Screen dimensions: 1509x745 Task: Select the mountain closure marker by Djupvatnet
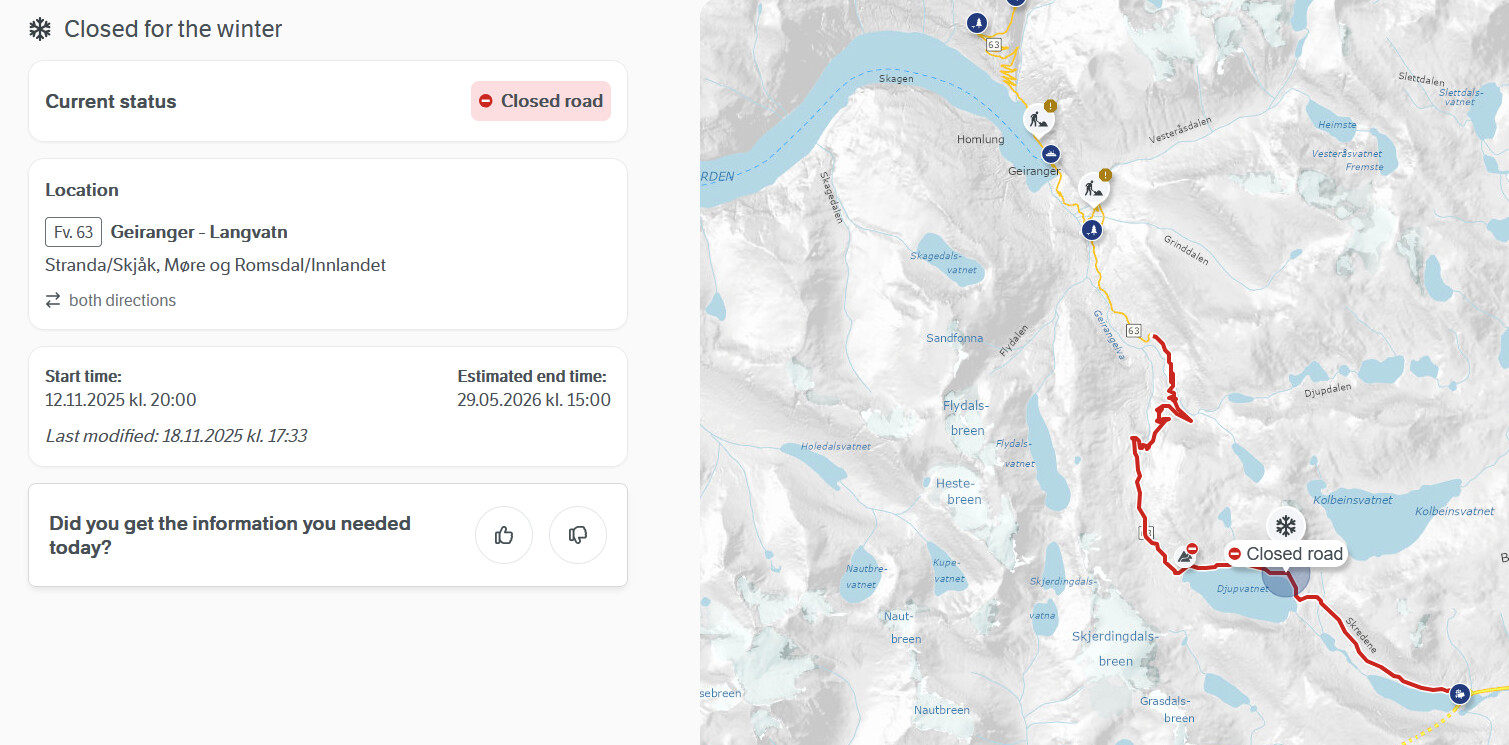point(1187,553)
